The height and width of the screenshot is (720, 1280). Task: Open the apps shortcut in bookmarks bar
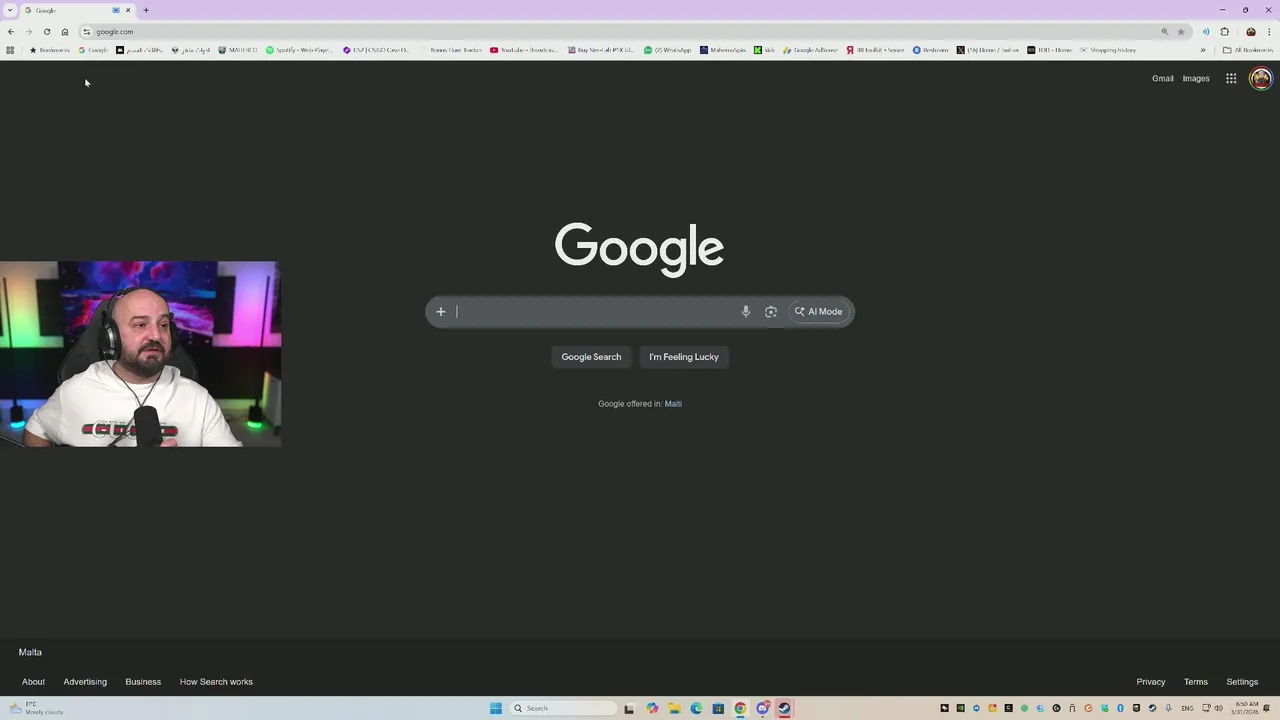[10, 50]
